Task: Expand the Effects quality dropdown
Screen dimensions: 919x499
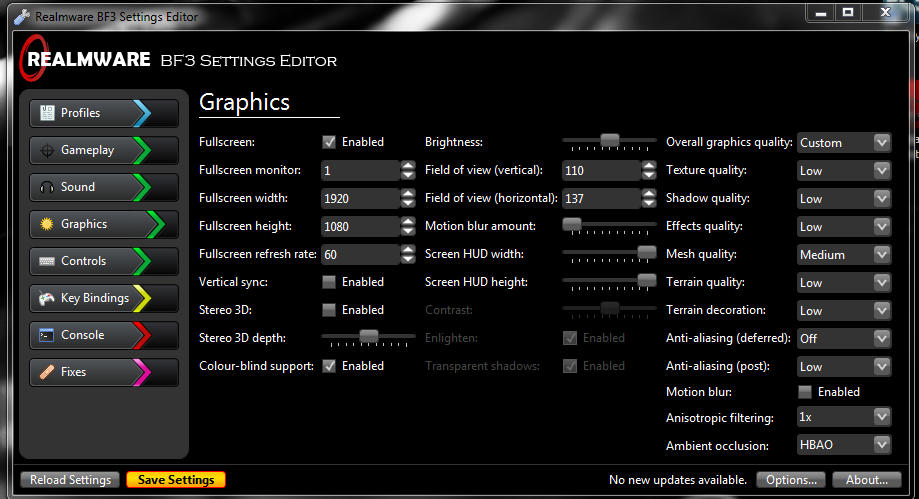Action: (x=844, y=226)
